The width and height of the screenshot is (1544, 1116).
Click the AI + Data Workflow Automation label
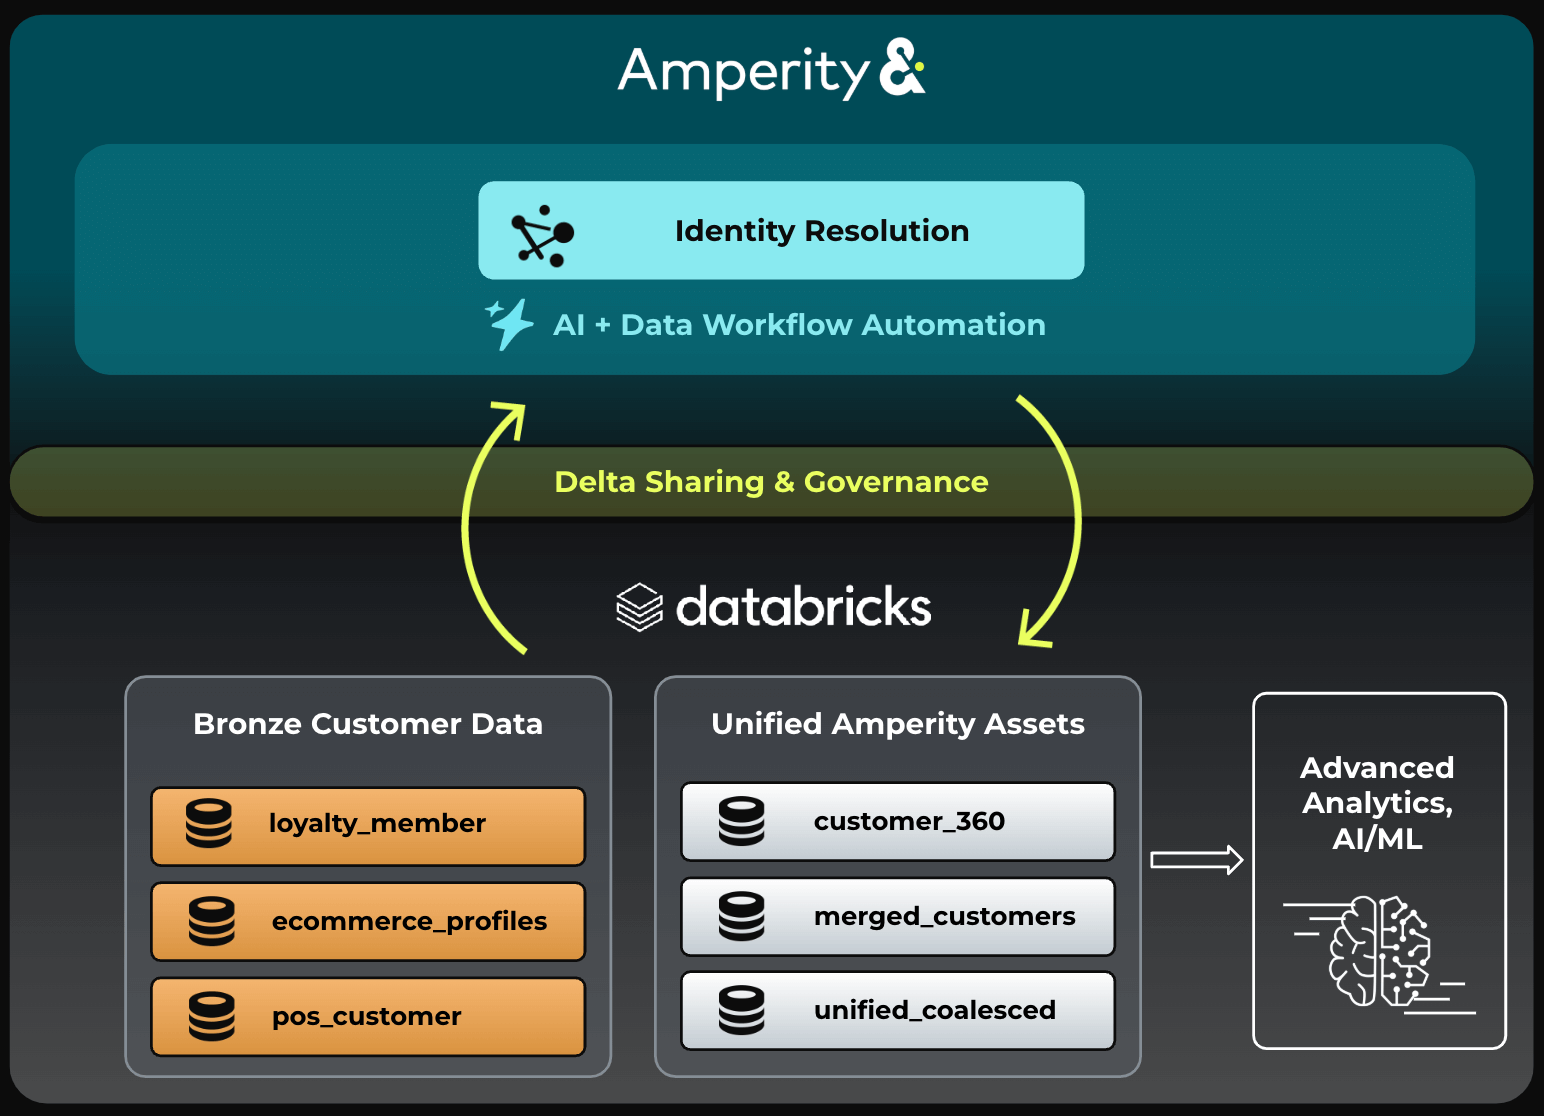(x=799, y=325)
